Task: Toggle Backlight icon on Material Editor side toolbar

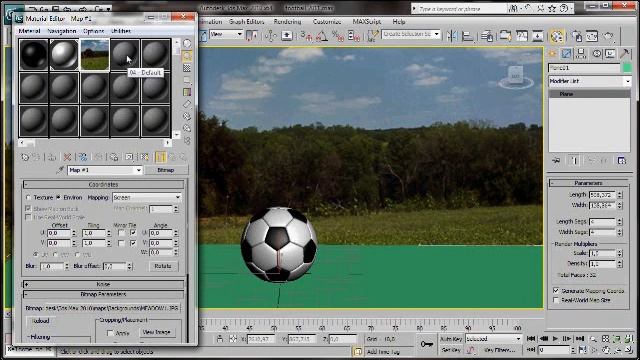Action: pyautogui.click(x=187, y=56)
